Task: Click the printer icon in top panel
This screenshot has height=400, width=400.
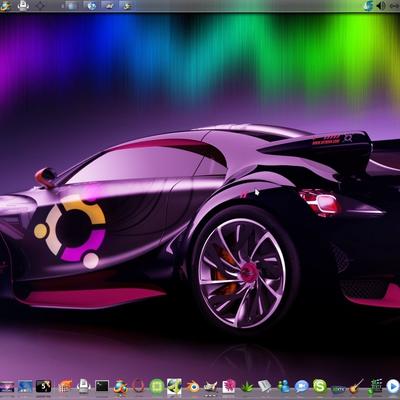Action: 23,6
